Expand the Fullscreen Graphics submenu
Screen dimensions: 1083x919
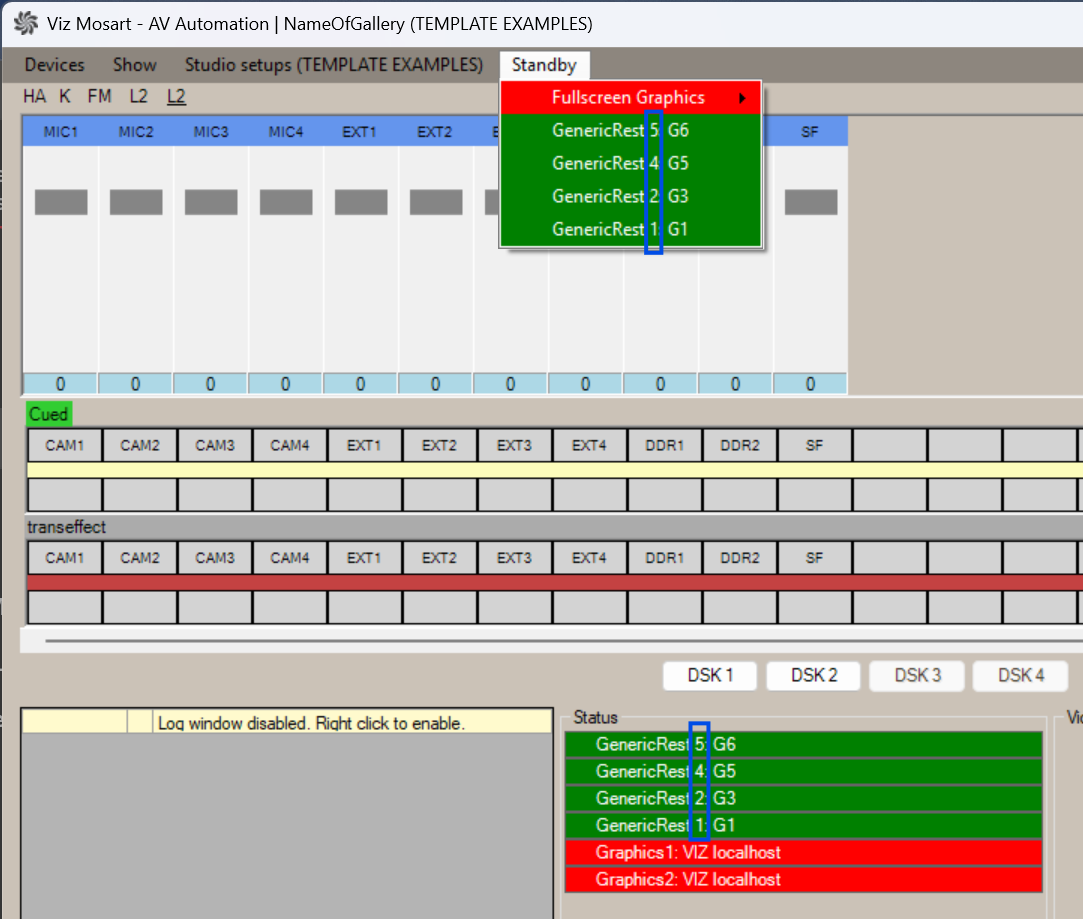click(x=630, y=98)
